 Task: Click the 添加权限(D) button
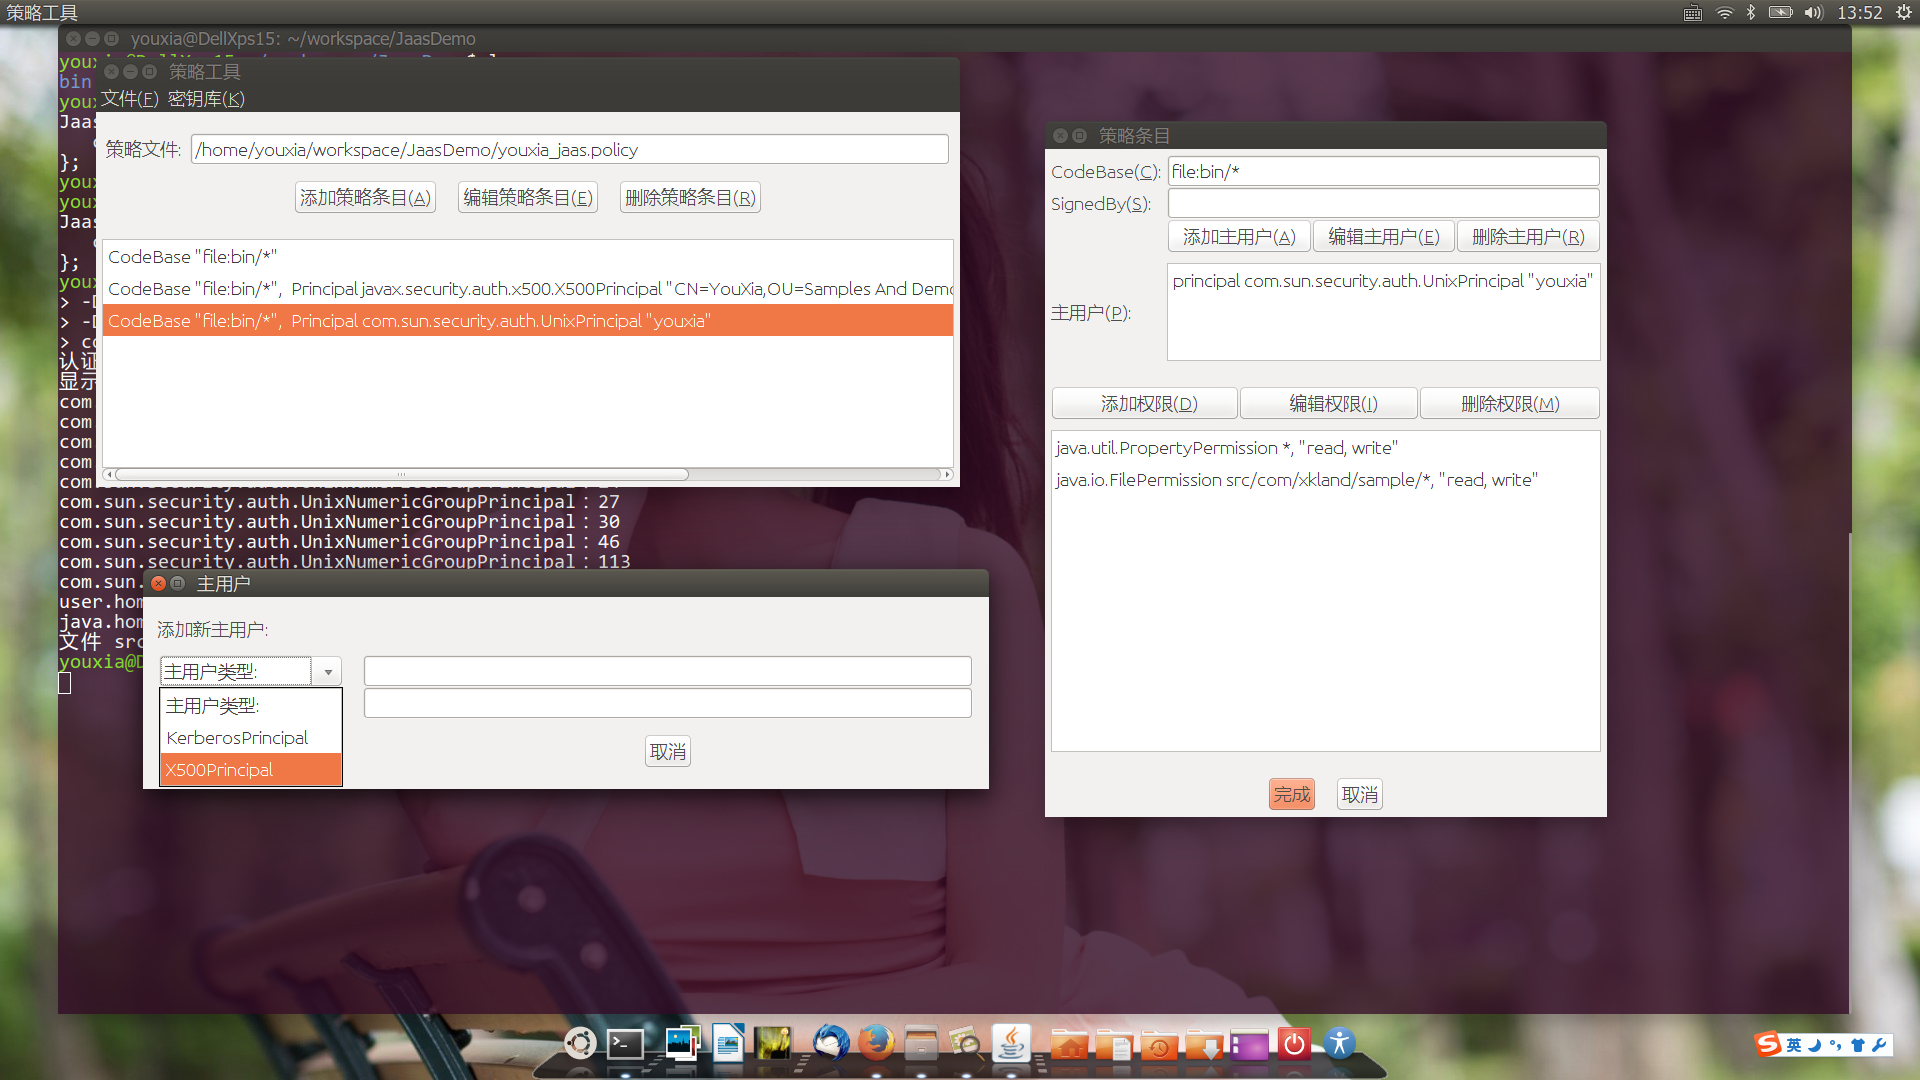pos(1147,404)
